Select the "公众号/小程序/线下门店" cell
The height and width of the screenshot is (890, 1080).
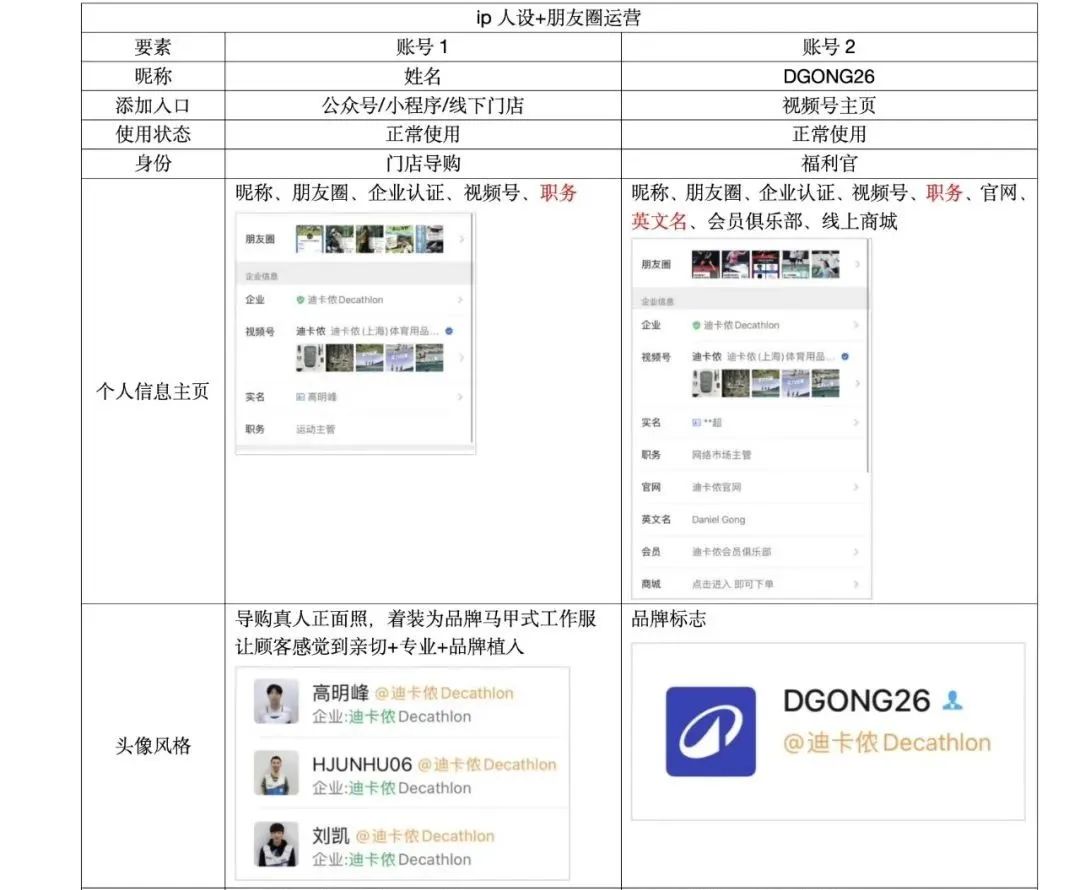click(x=422, y=105)
